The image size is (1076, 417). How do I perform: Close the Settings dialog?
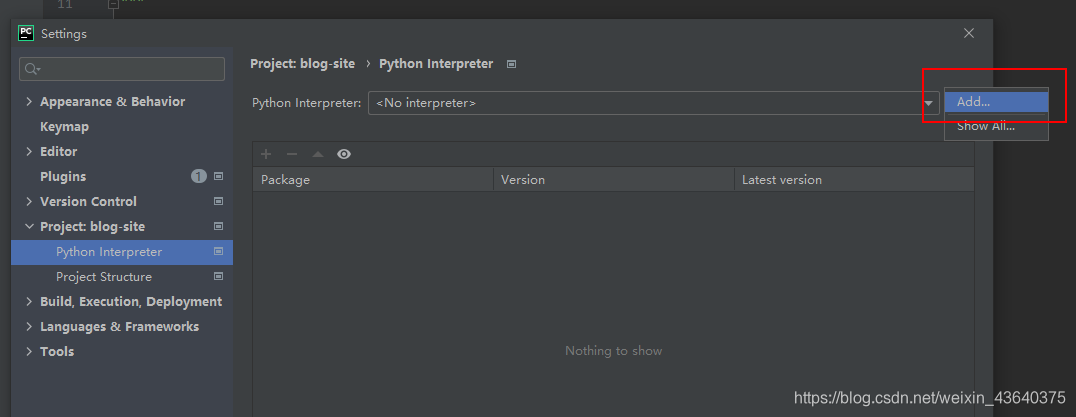coord(969,33)
